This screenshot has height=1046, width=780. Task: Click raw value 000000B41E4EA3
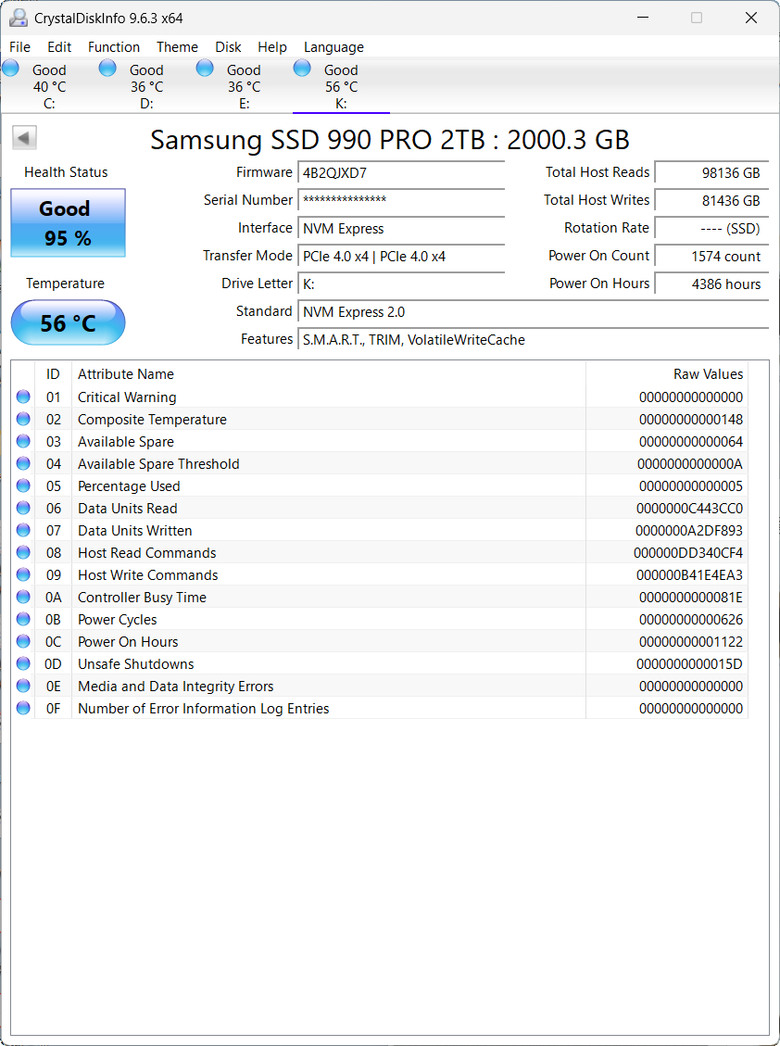click(x=688, y=575)
